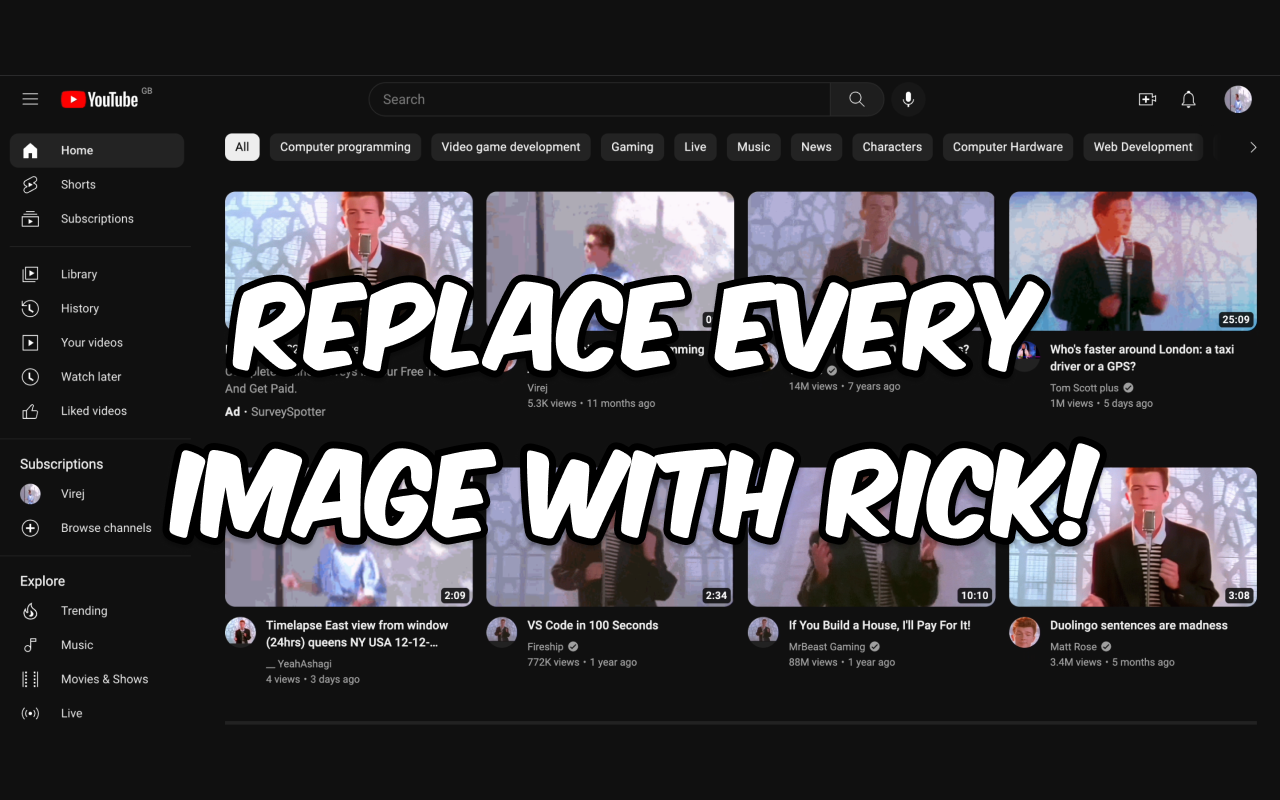Select the Characters filter chip
1280x800 pixels.
892,147
